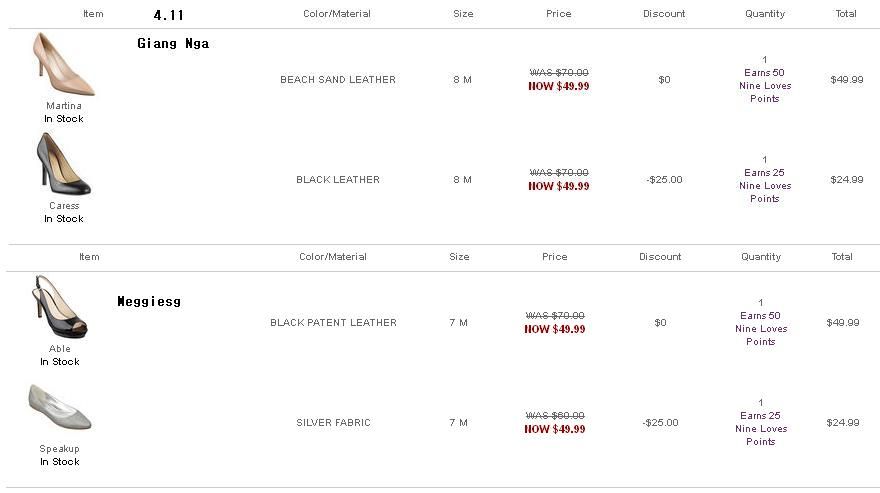Select the BLACK PATENT LEATHER material text
880x493 pixels.
click(x=333, y=323)
